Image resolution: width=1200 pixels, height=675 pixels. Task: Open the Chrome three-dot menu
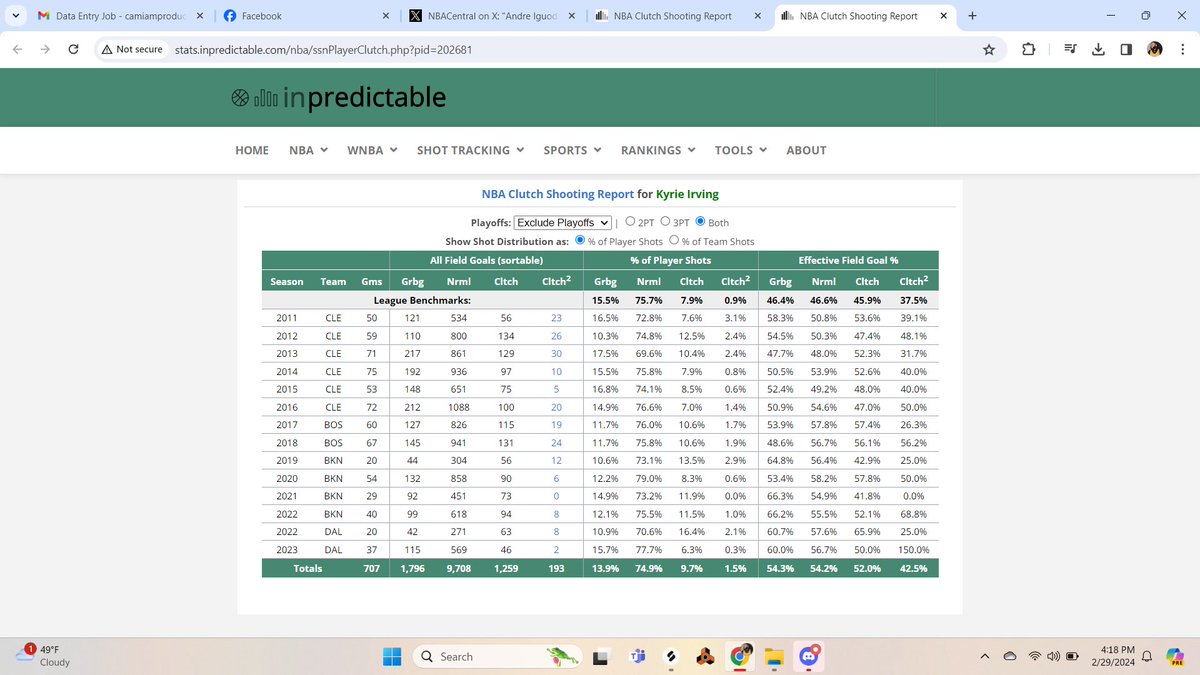click(x=1182, y=49)
